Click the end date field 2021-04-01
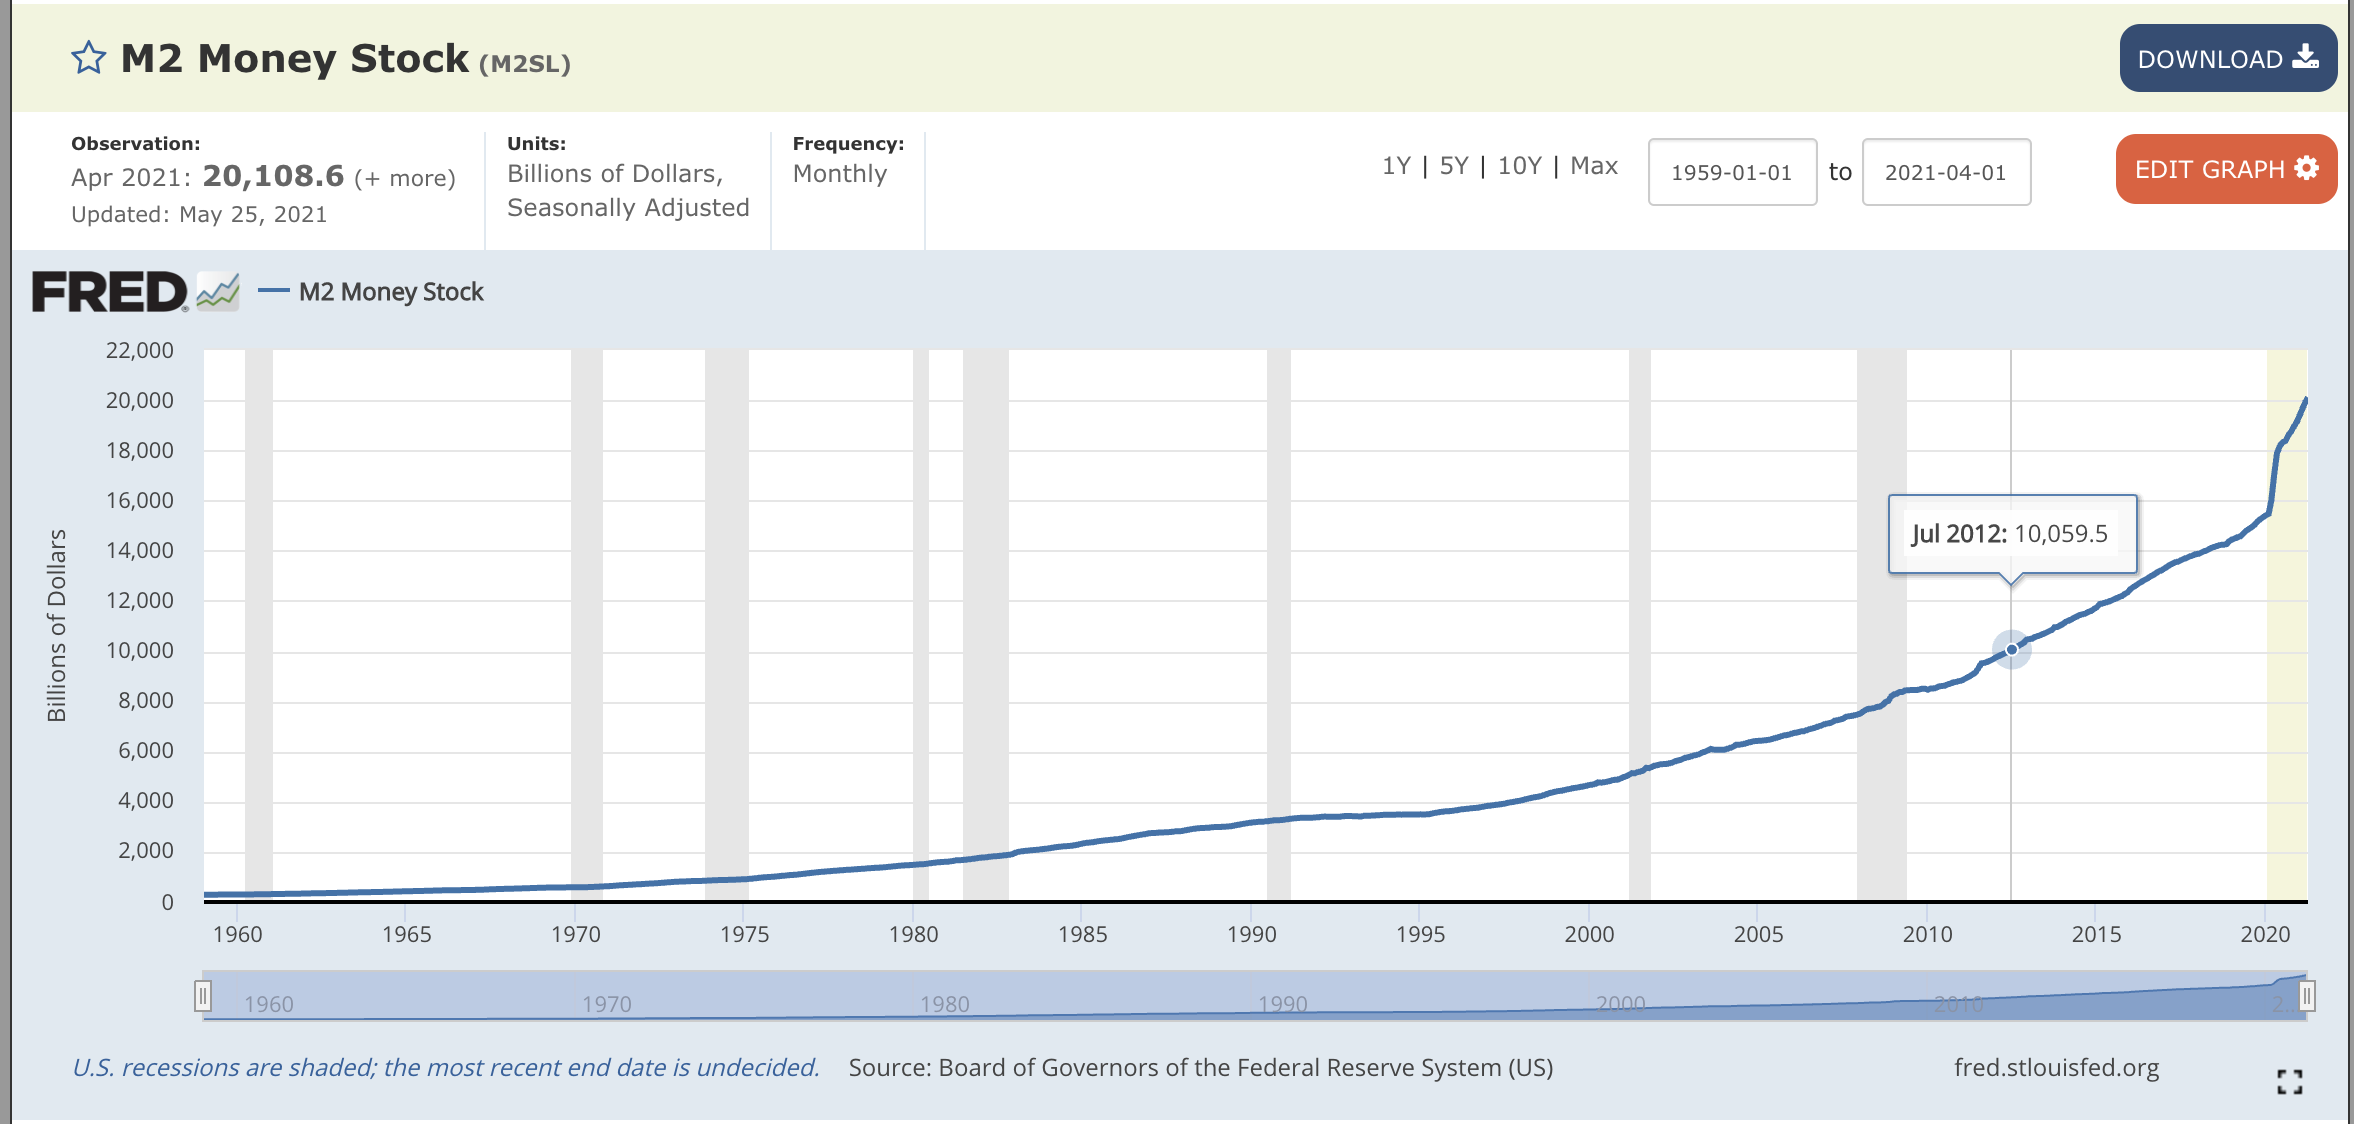Screen dimensions: 2354x1124 tap(1945, 172)
